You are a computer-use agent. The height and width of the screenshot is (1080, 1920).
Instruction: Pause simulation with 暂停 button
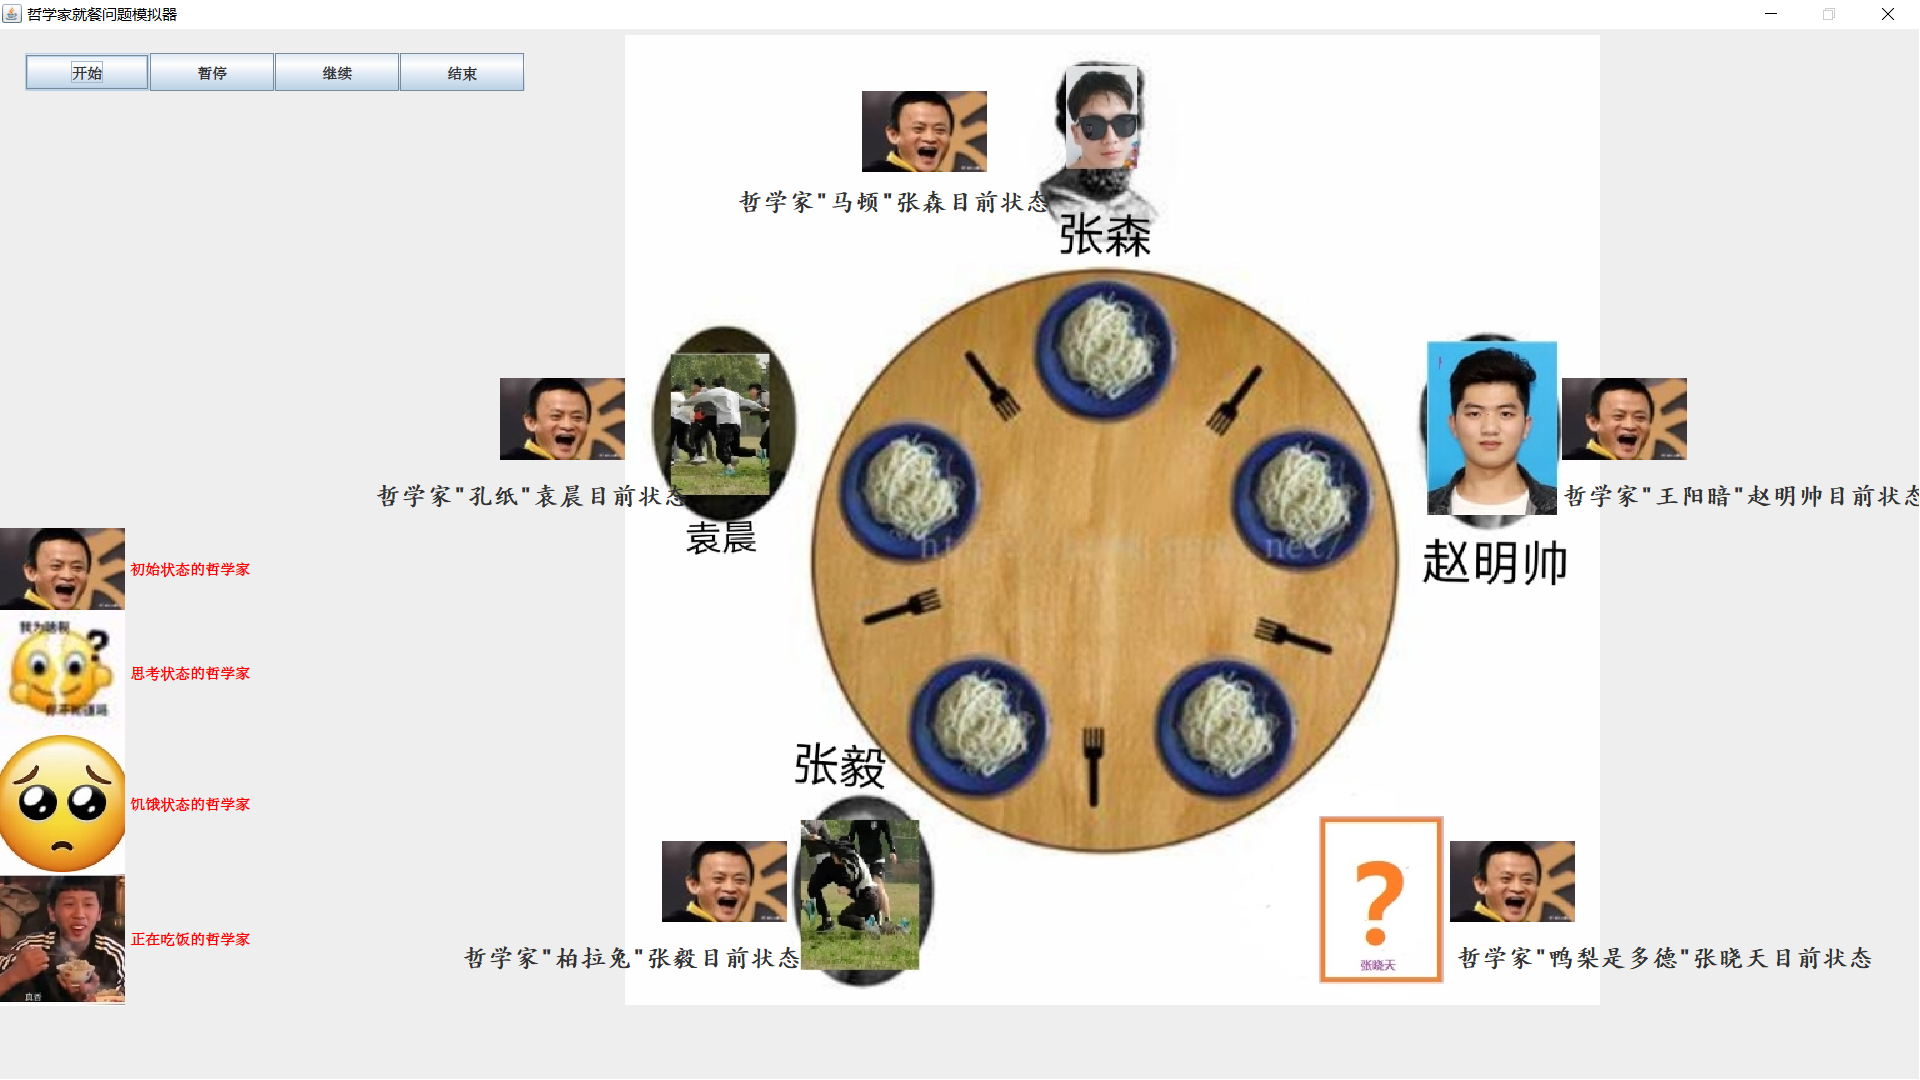(x=212, y=73)
